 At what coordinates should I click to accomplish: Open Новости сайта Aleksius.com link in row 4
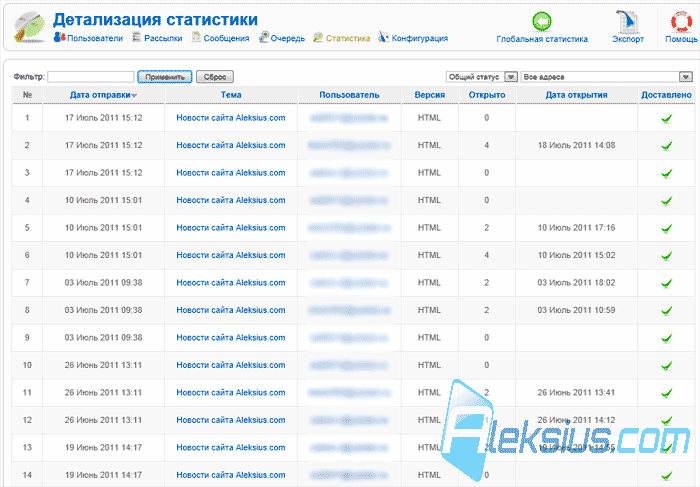(x=231, y=200)
